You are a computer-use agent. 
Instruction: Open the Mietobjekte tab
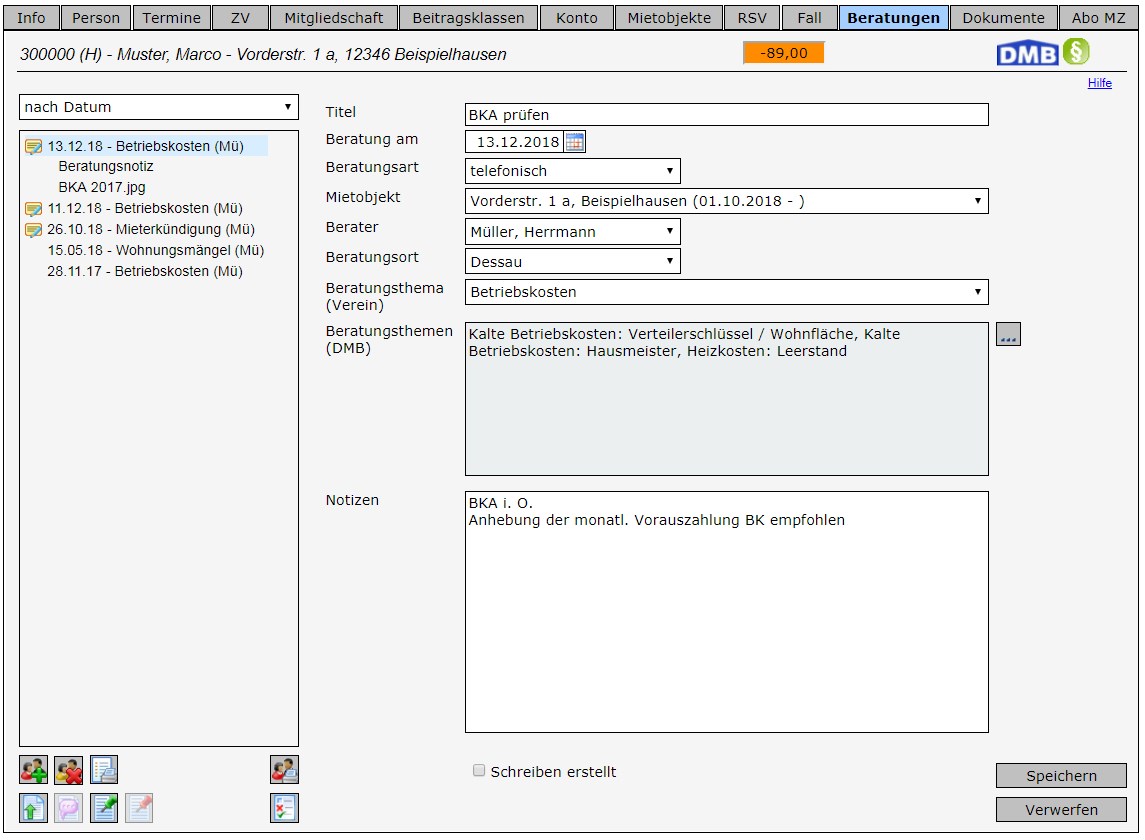coord(669,18)
